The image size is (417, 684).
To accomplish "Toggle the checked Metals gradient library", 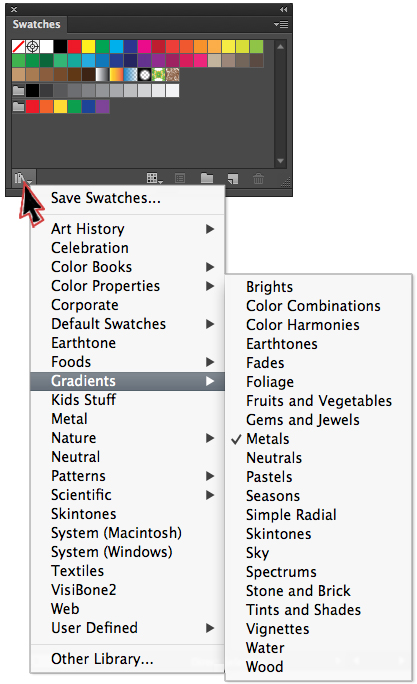I will pyautogui.click(x=267, y=439).
